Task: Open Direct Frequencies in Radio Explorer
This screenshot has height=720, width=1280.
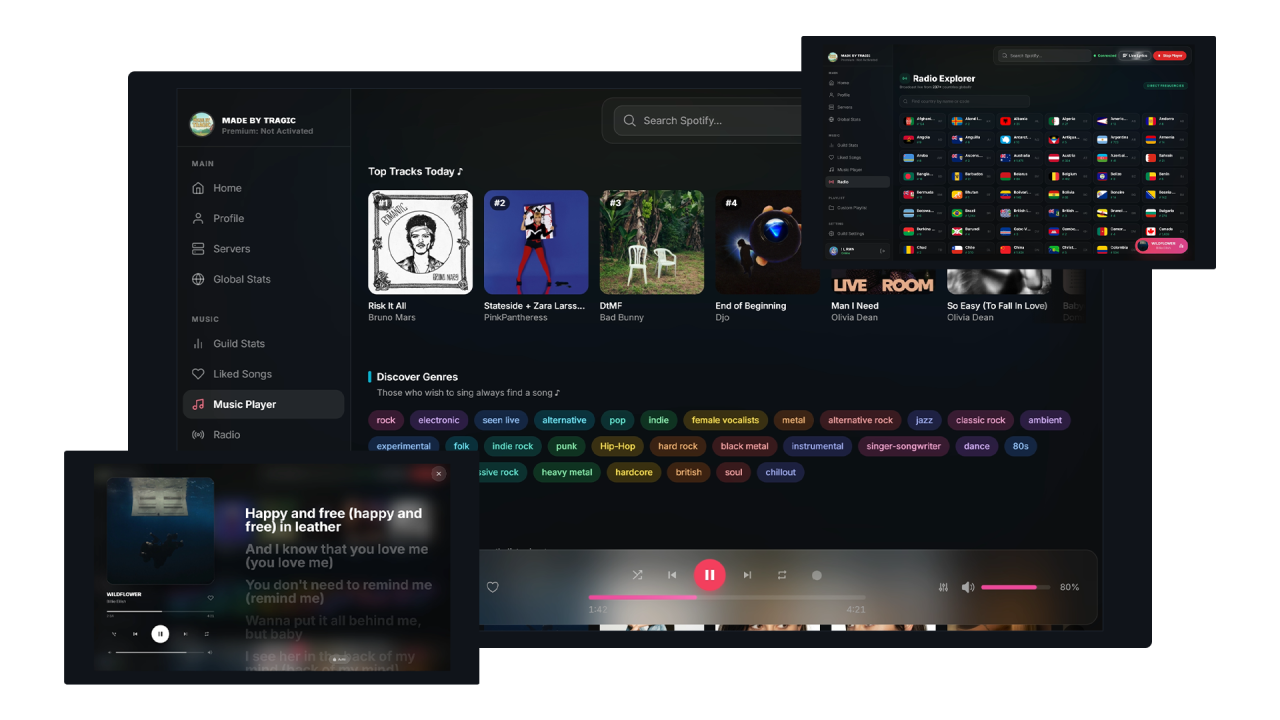Action: point(1165,86)
